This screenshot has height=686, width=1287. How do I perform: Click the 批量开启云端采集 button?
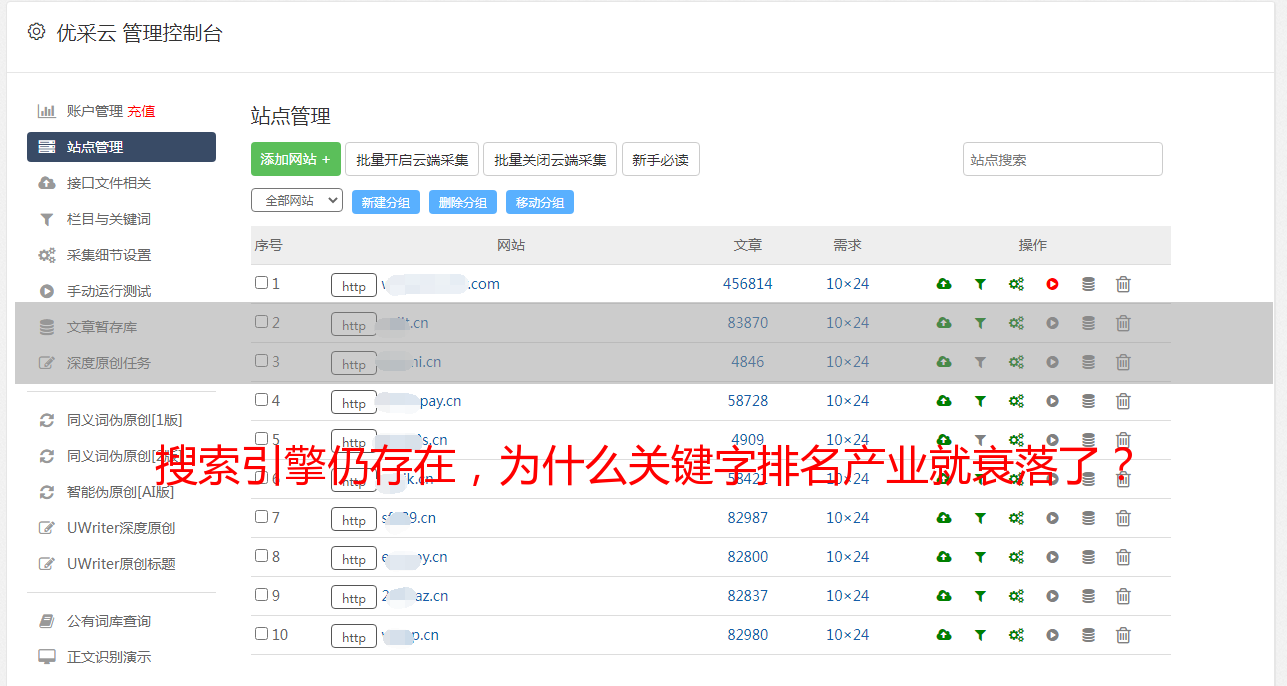[412, 159]
